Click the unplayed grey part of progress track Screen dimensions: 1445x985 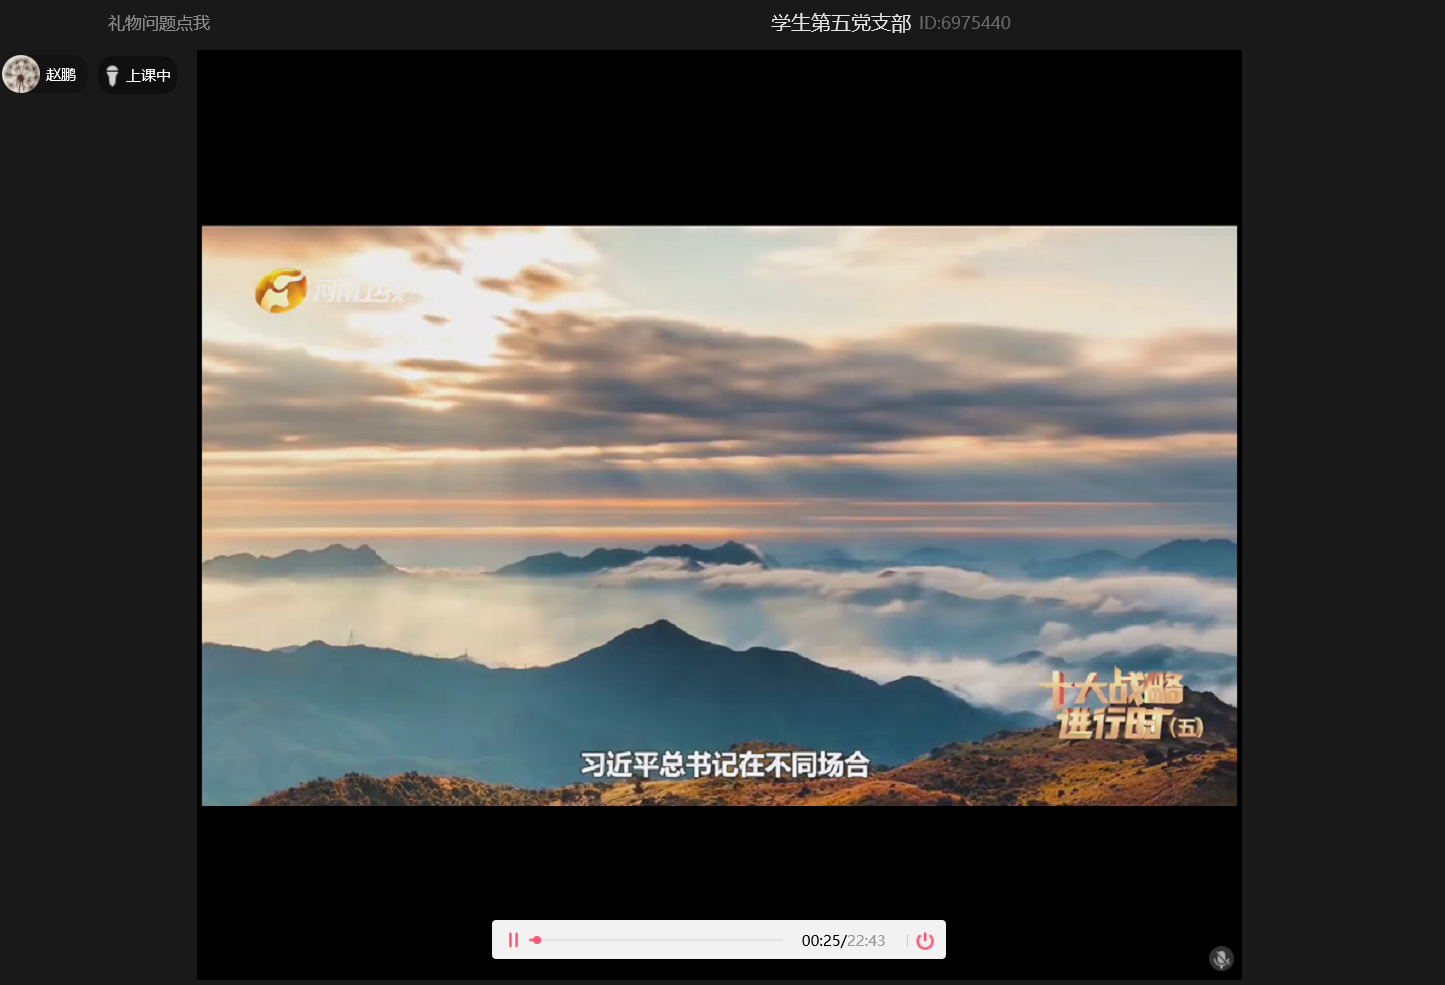(660, 940)
